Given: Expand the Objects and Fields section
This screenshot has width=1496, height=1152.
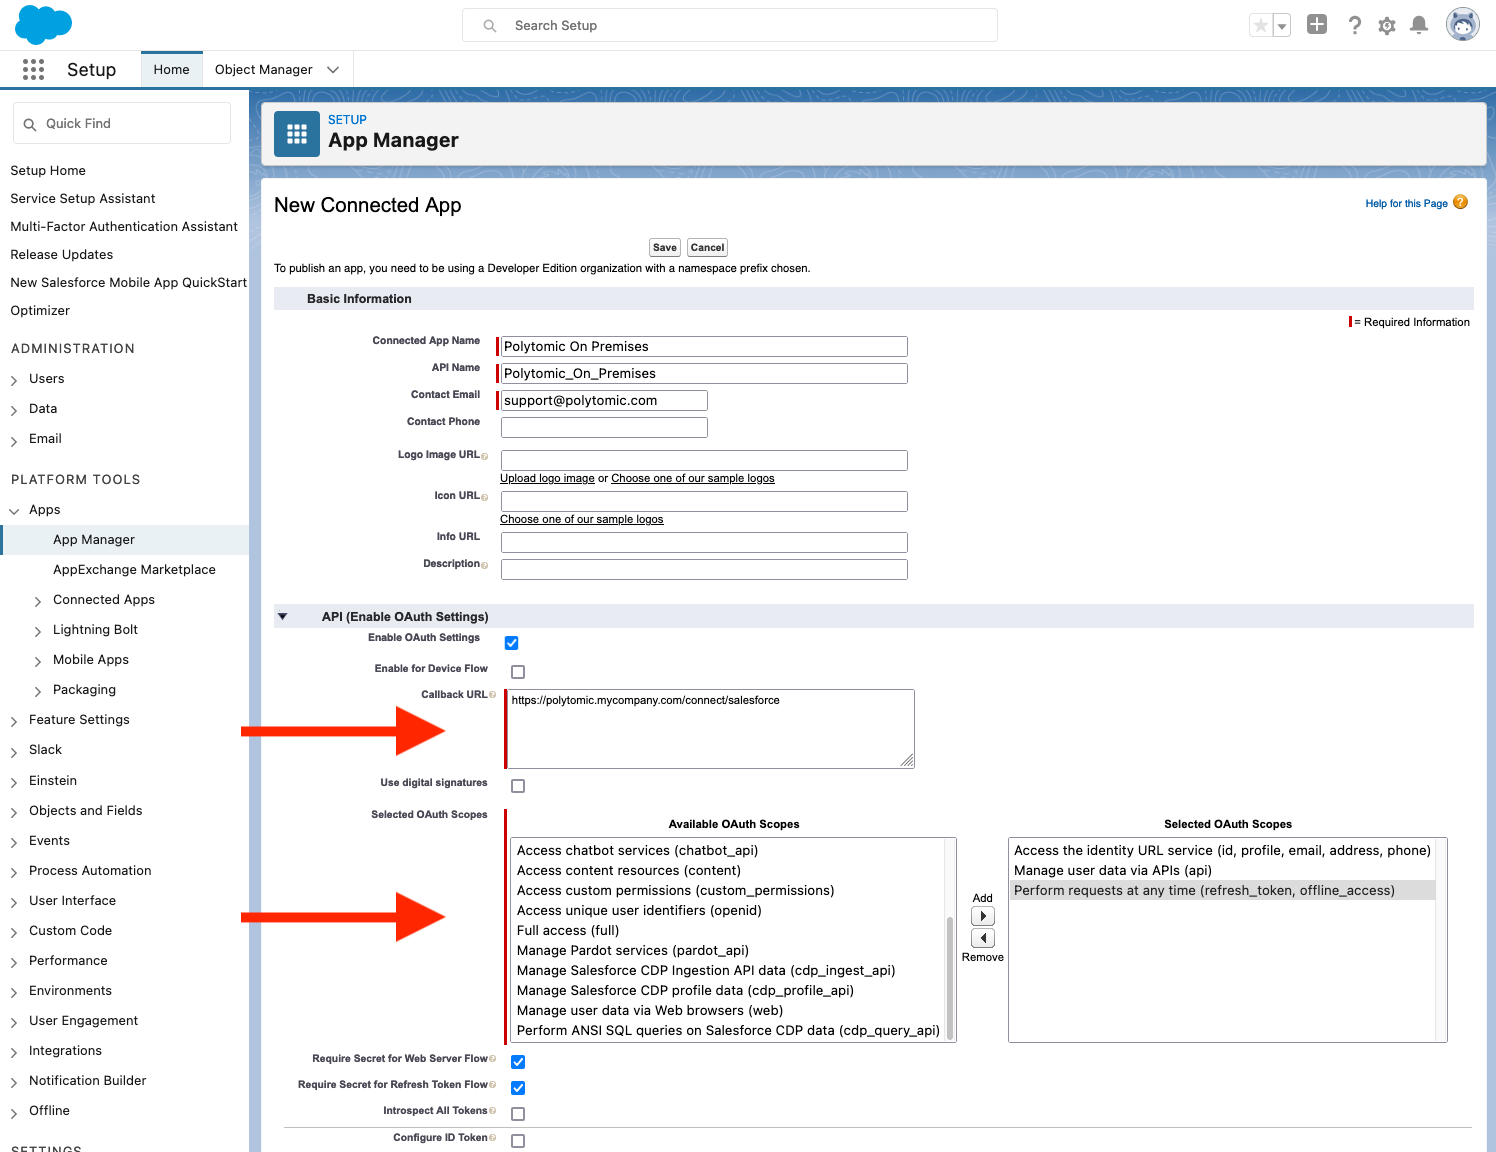Looking at the screenshot, I should point(14,813).
